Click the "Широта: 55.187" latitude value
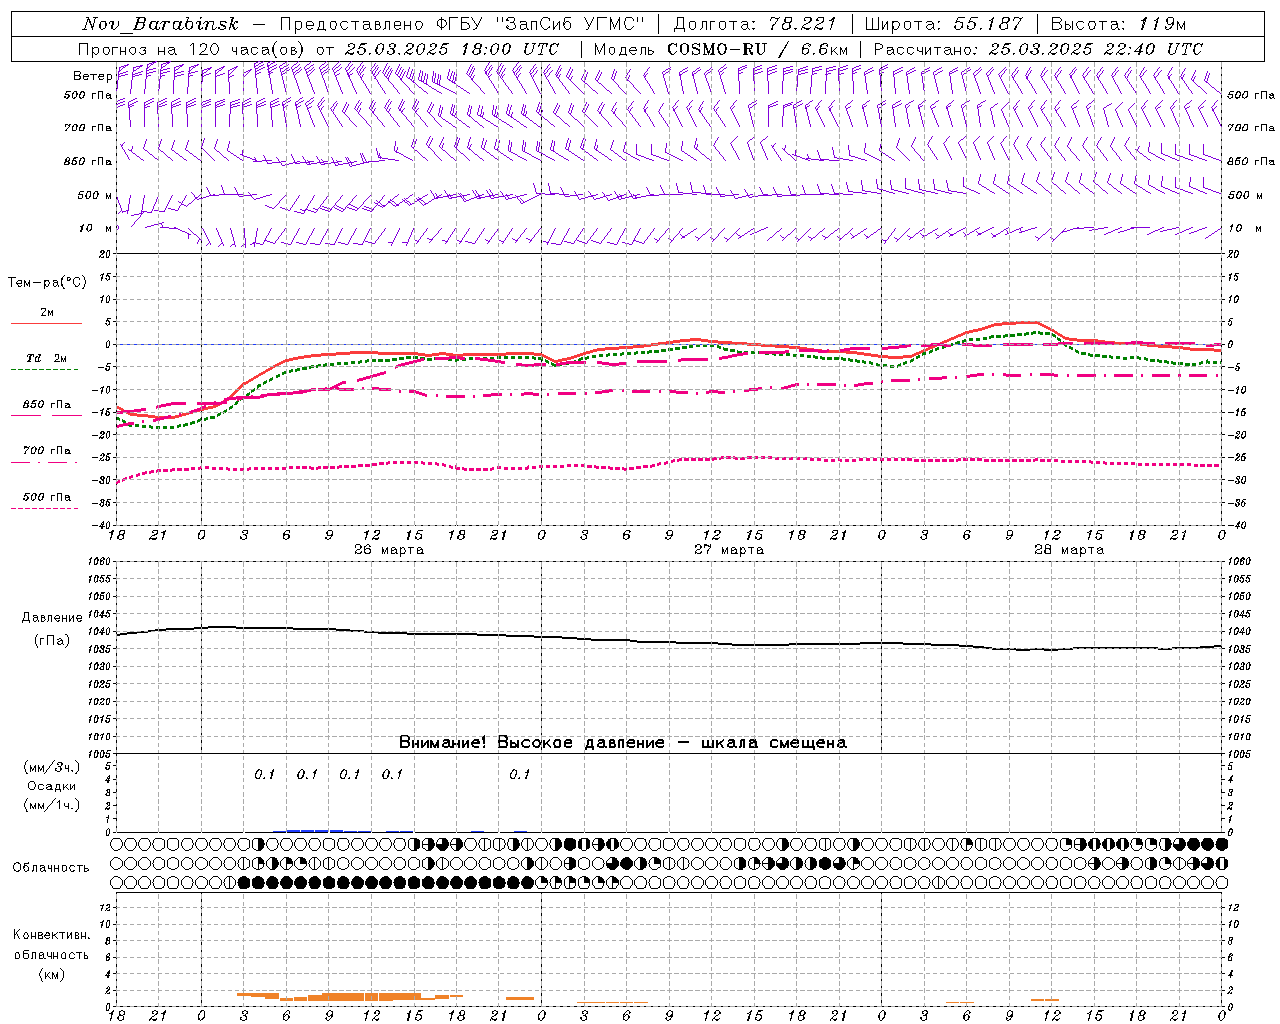This screenshot has height=1024, width=1280. pos(944,24)
